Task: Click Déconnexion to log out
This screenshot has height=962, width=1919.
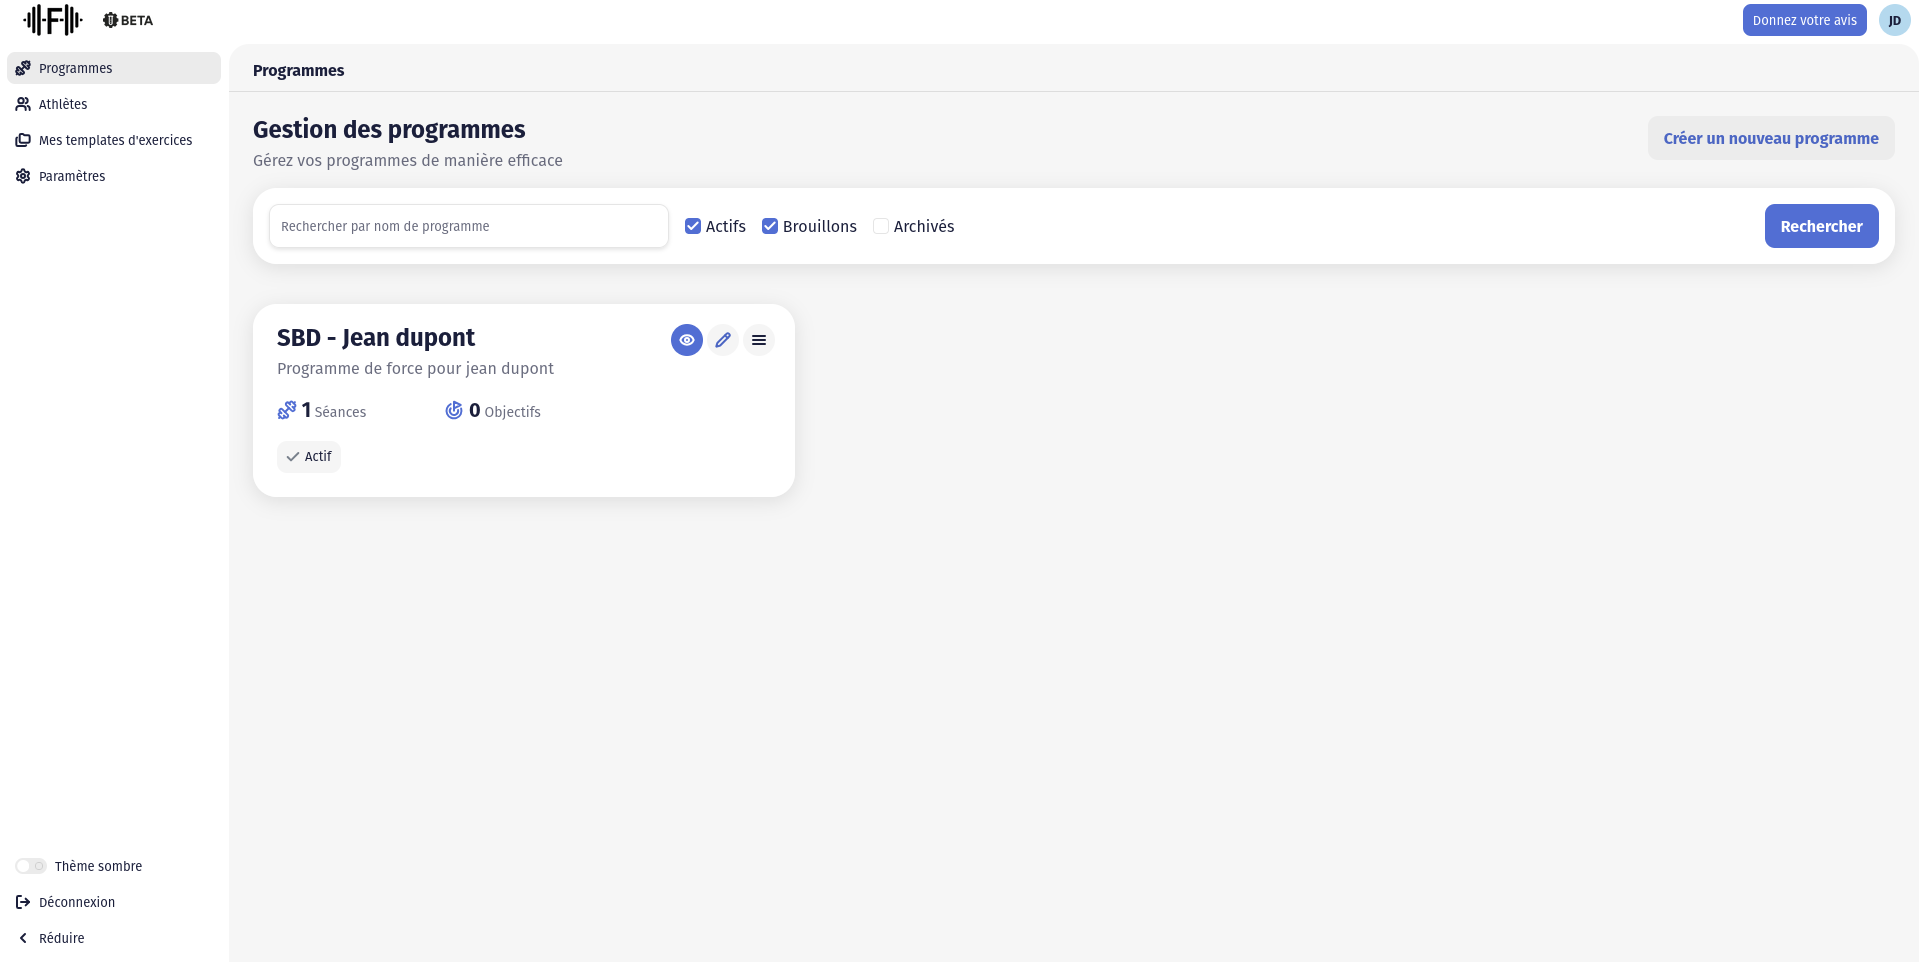Action: [76, 902]
